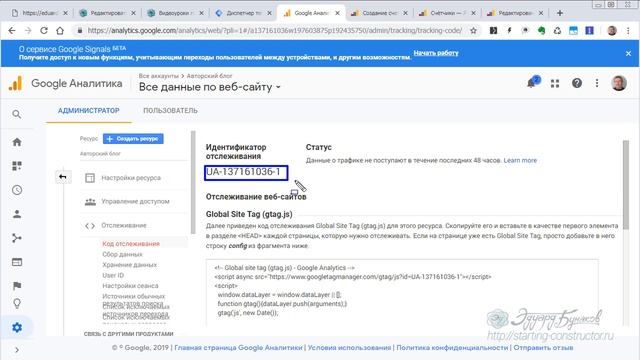Screen dimensions: 640x360
Task: Click the 'Learn more' status link
Action: pyautogui.click(x=520, y=160)
